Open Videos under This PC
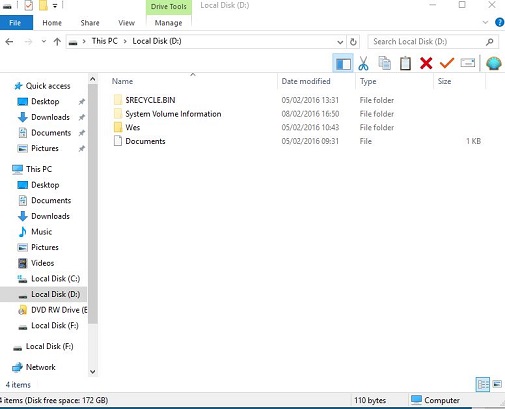 pos(42,263)
